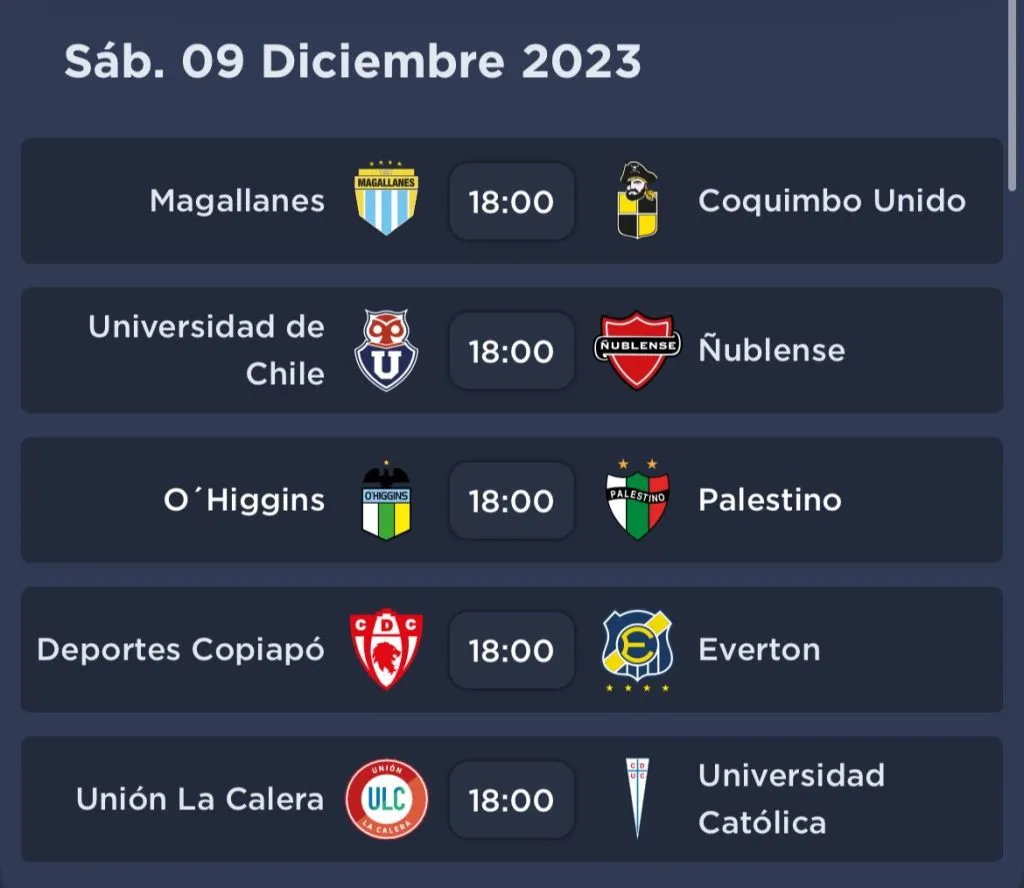Open the Everton blue and yellow crest
Image resolution: width=1024 pixels, height=888 pixels.
point(638,650)
